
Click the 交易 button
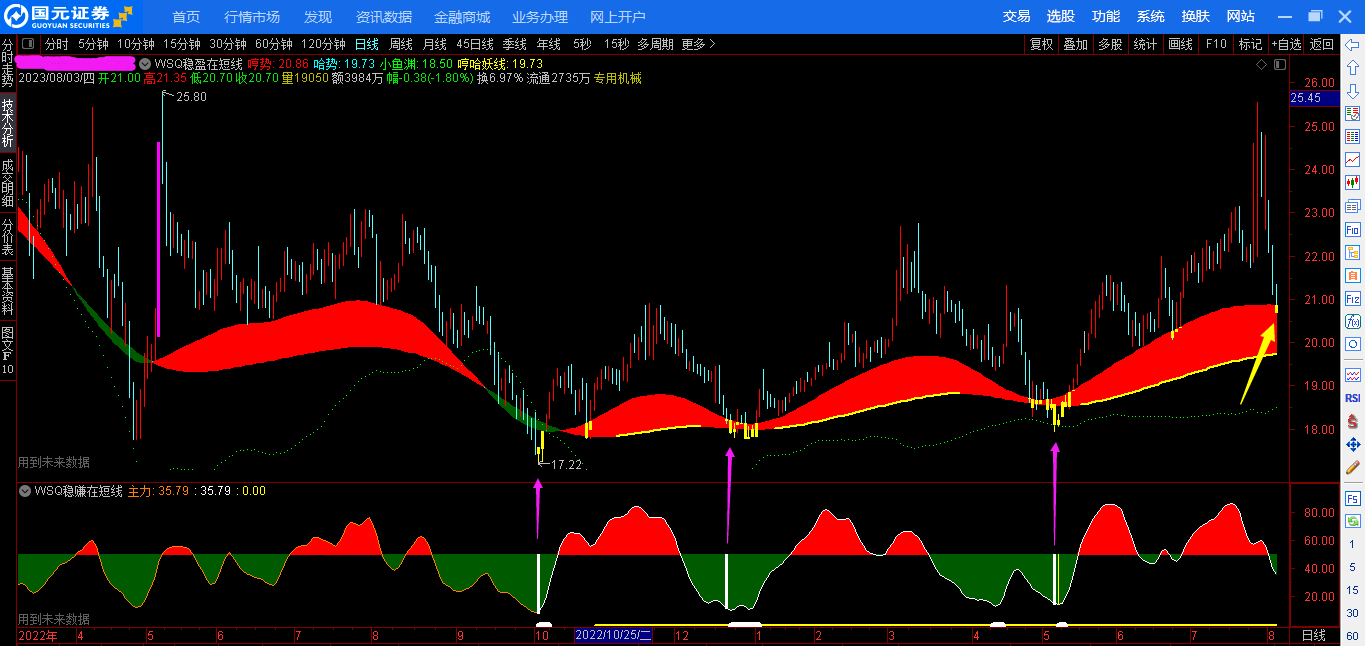coord(1017,16)
